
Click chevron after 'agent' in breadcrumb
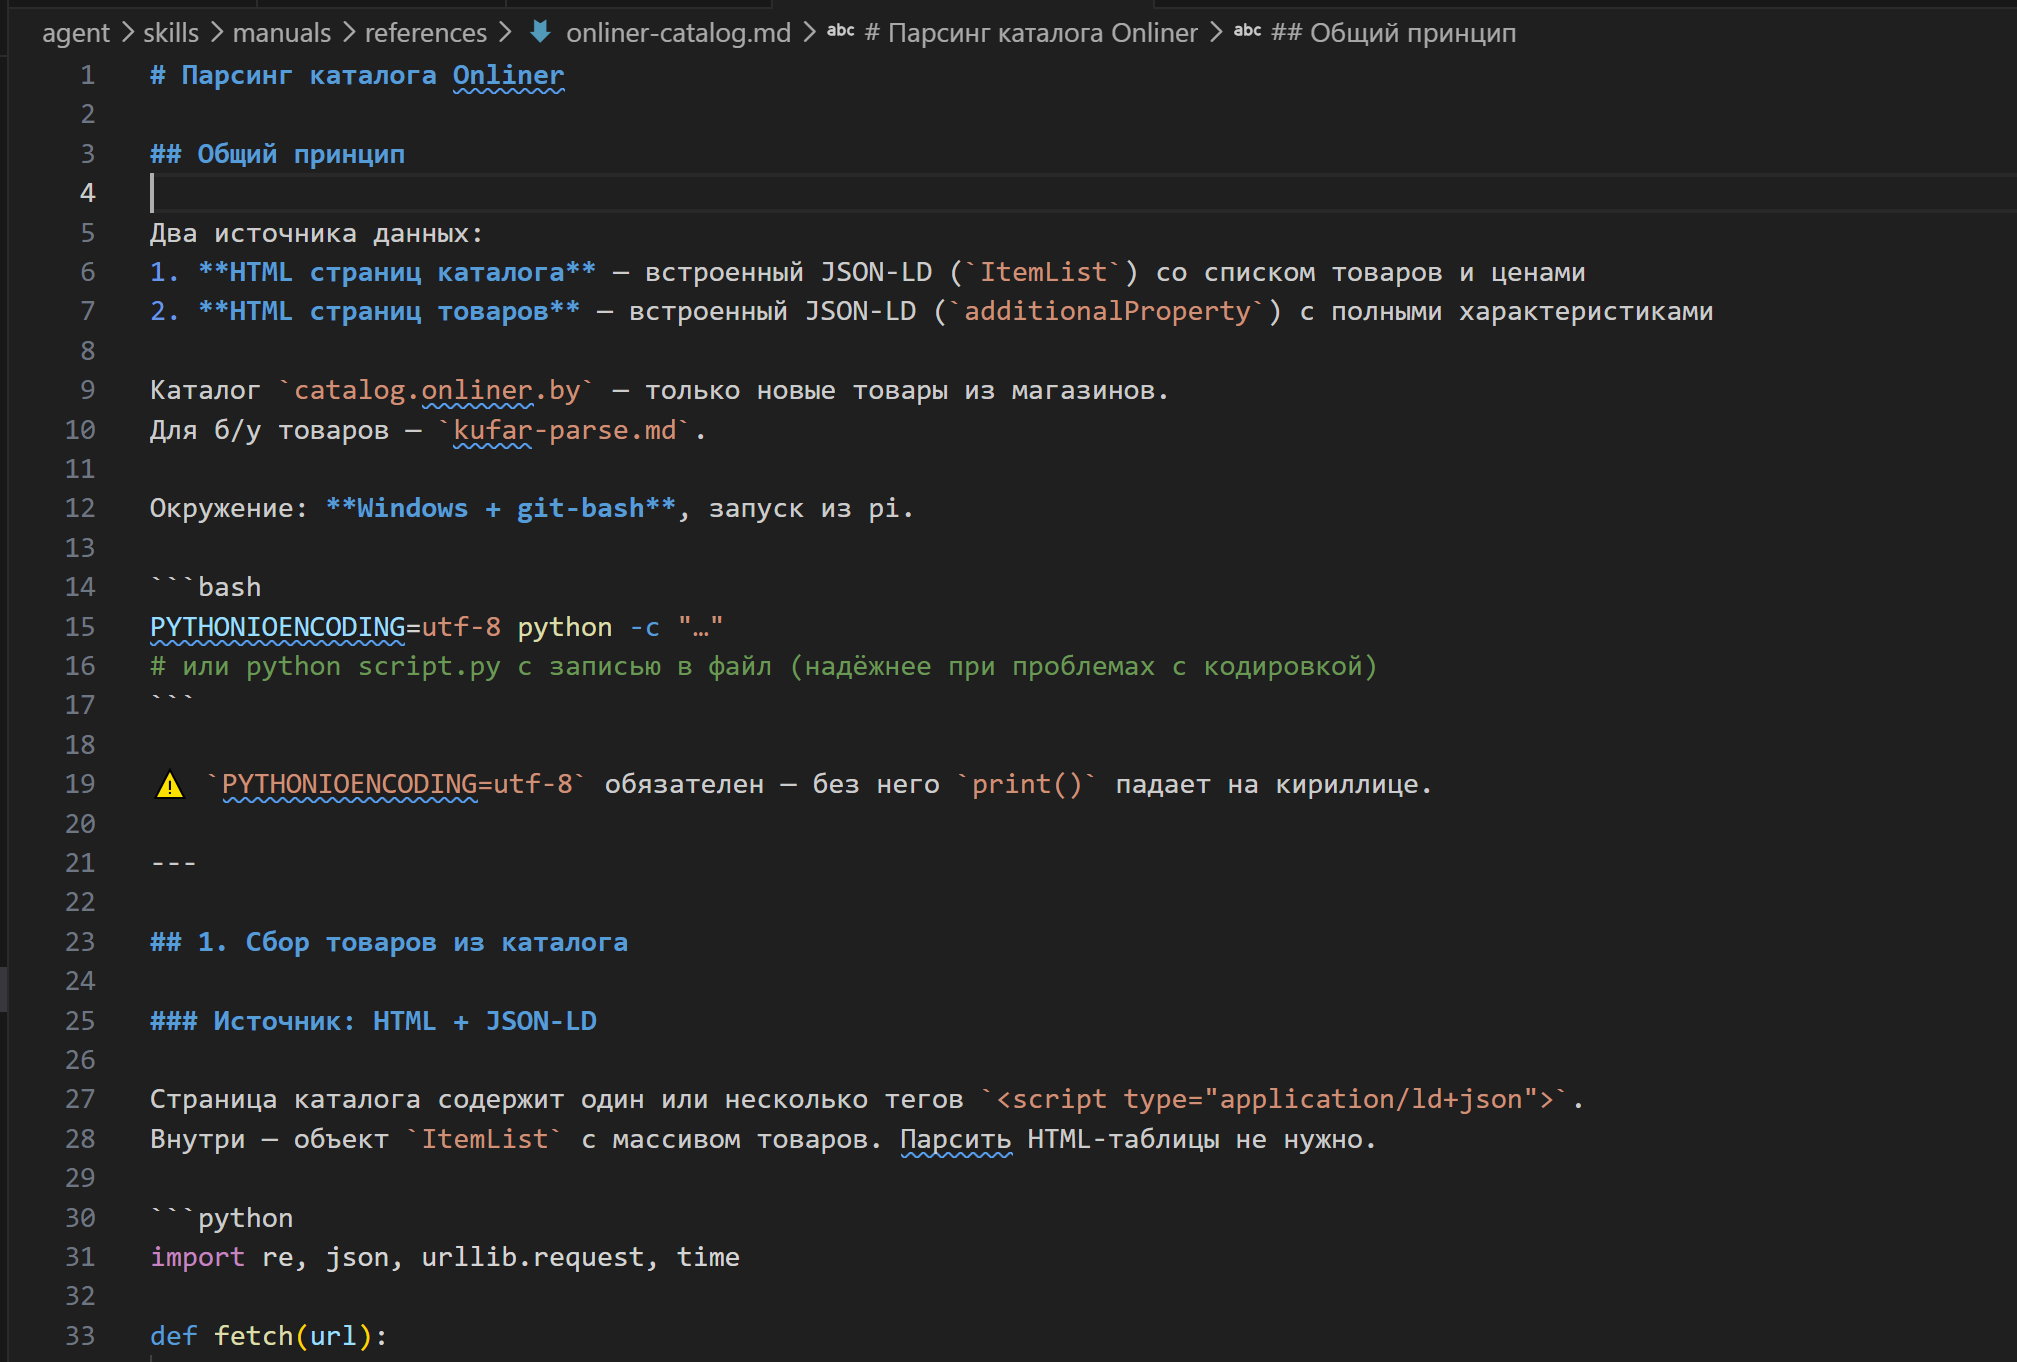[x=127, y=33]
